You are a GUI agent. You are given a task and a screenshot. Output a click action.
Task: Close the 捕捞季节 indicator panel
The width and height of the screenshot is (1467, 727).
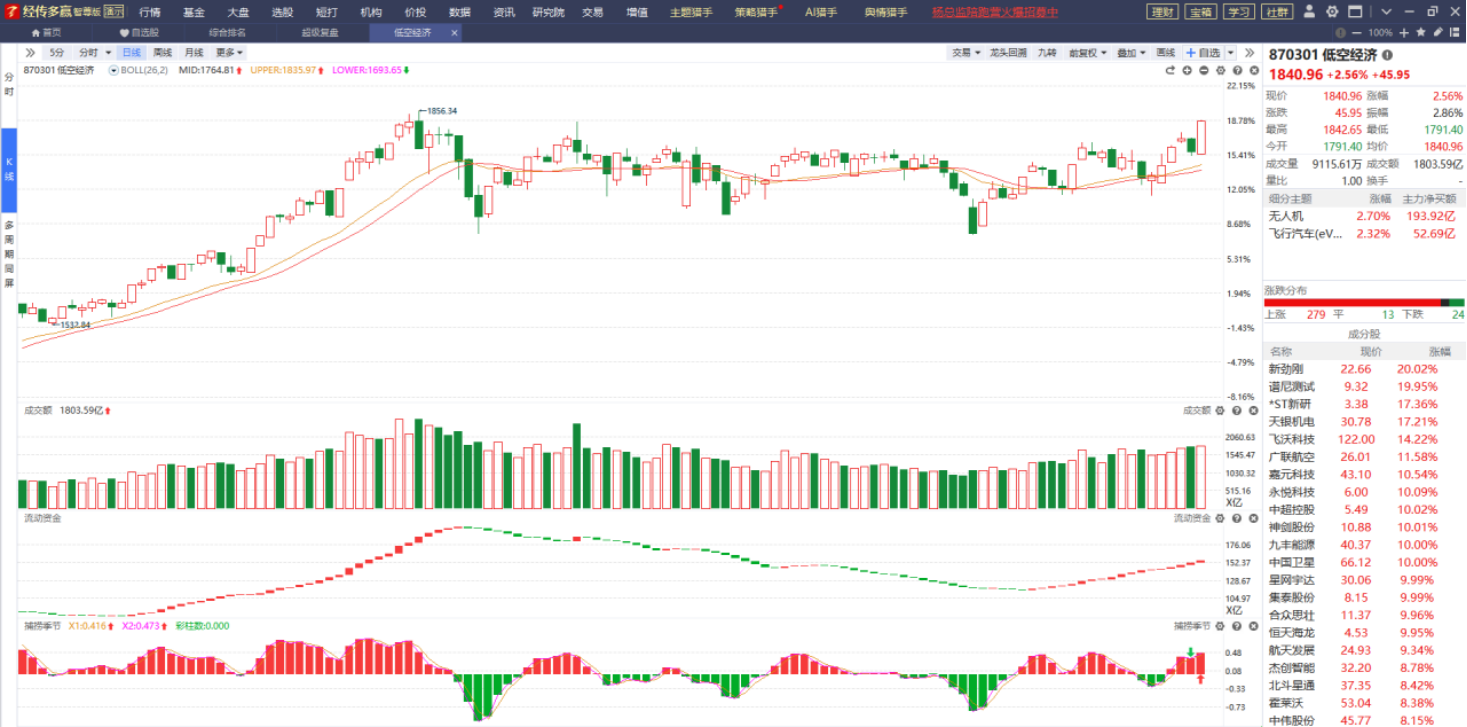tap(1253, 626)
